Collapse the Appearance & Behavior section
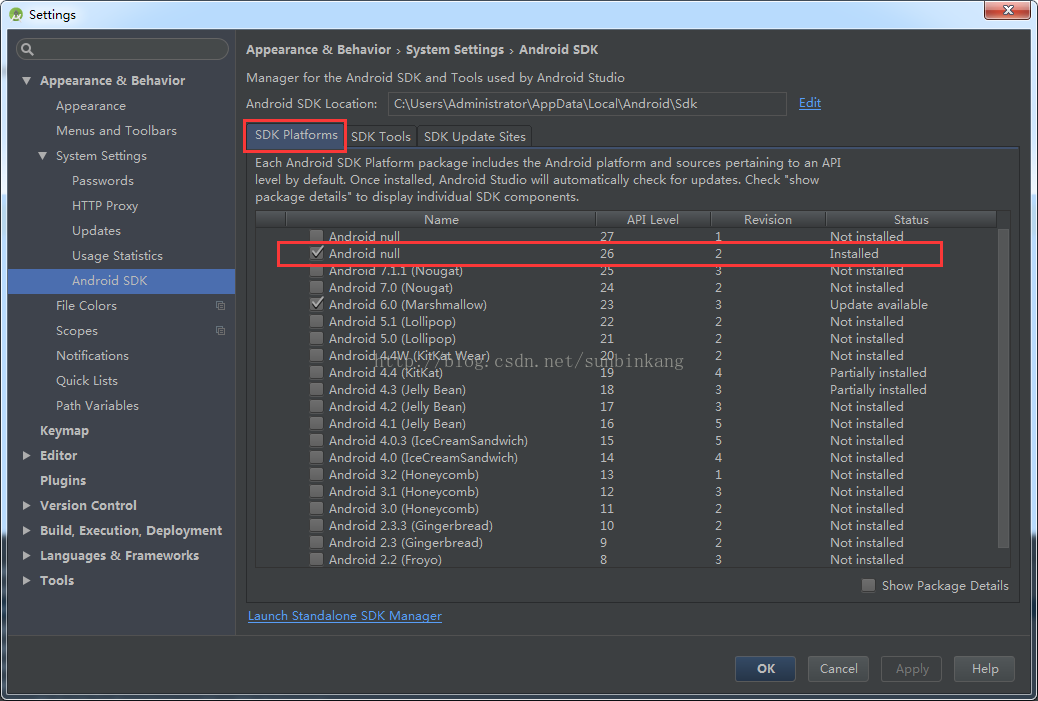Image resolution: width=1038 pixels, height=701 pixels. 25,80
